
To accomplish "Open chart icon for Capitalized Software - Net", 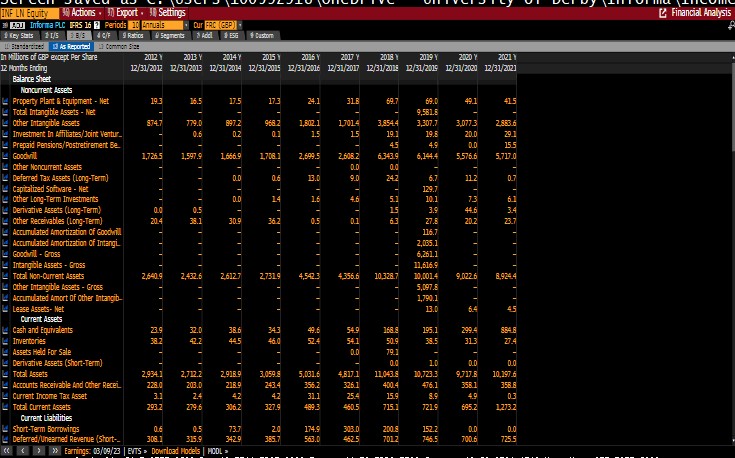I will coord(5,189).
